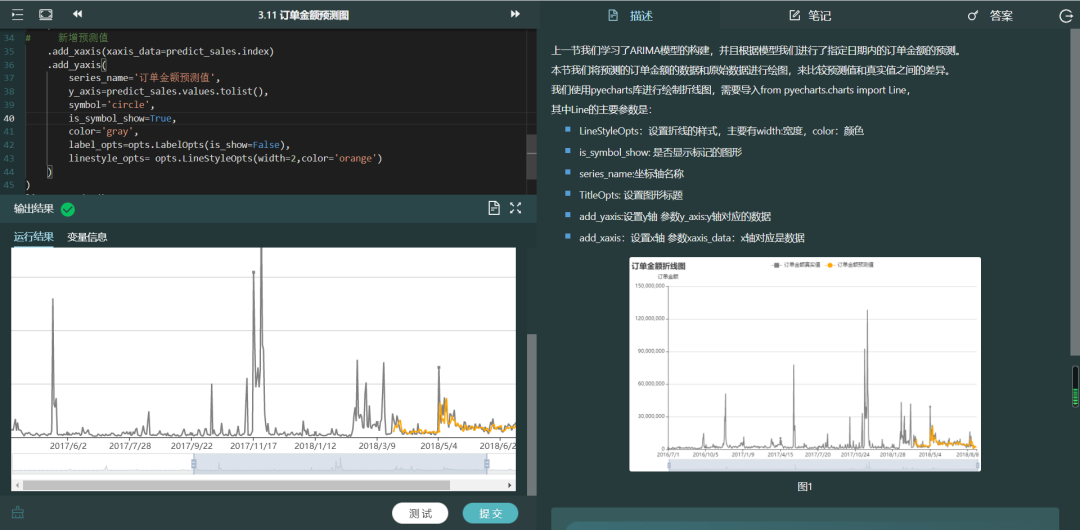Go to previous lesson with rewind arrows

78,14
